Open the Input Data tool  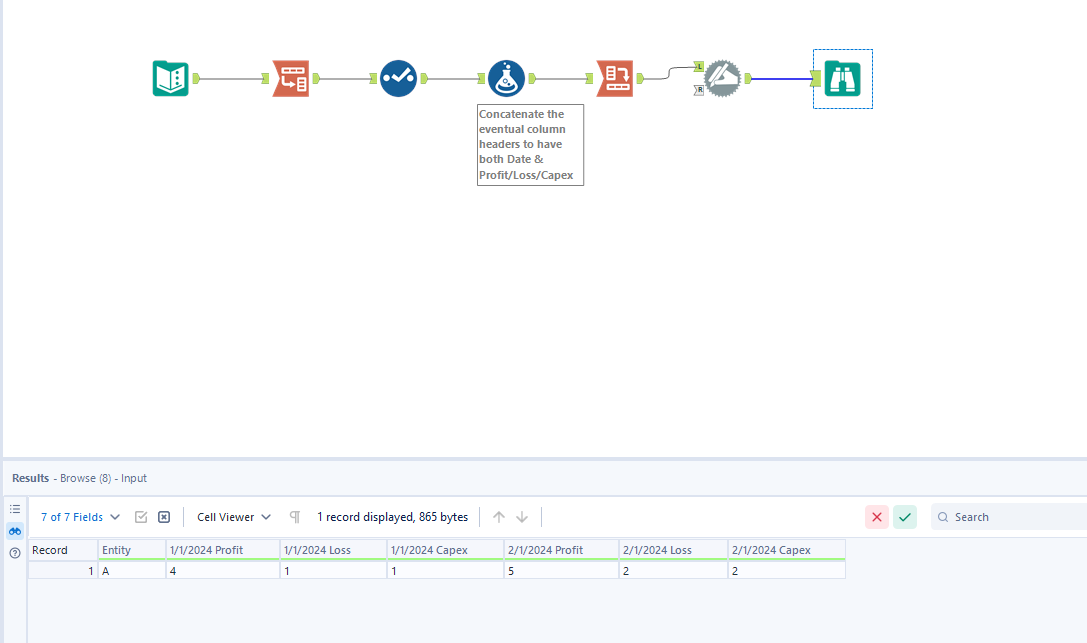(x=171, y=78)
